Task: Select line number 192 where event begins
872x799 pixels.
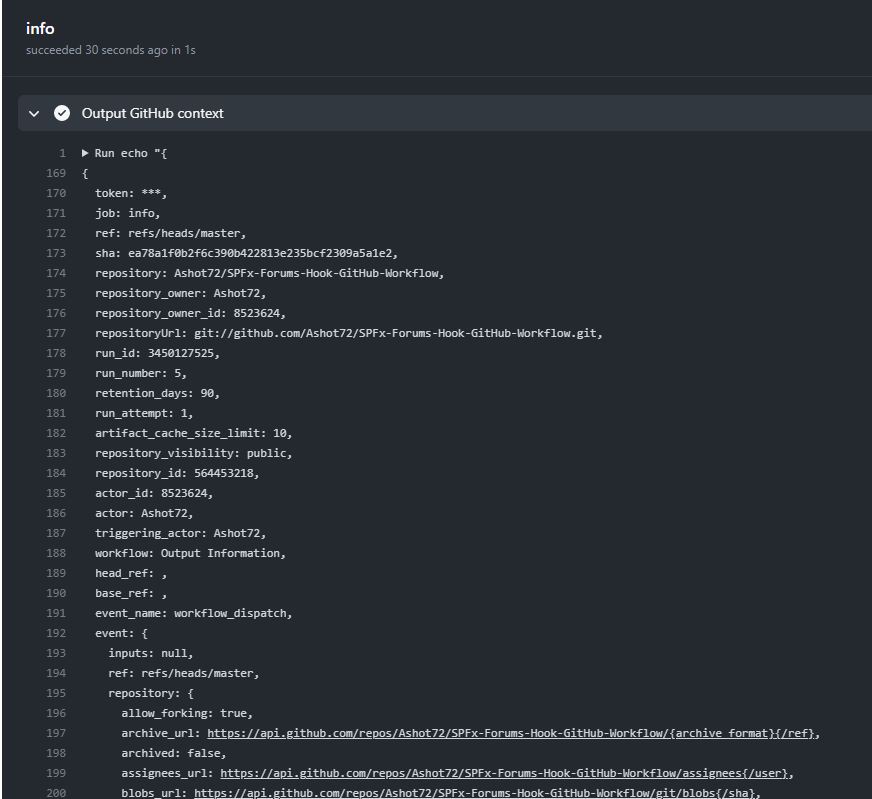Action: 56,633
